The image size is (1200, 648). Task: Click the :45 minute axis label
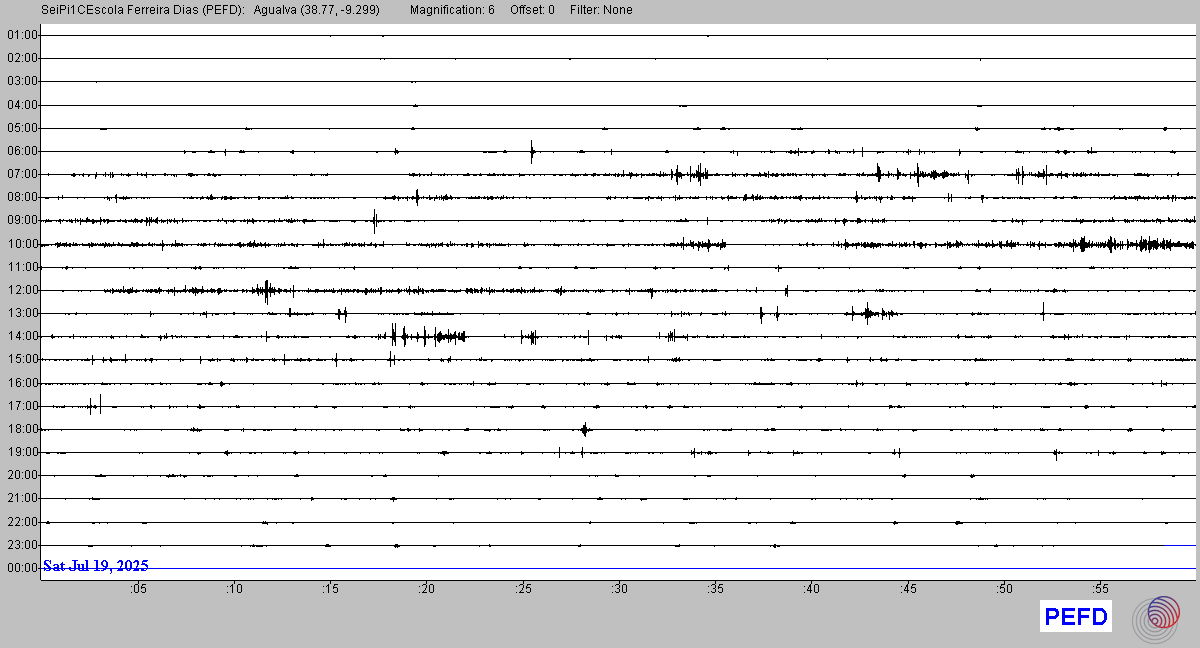[x=908, y=589]
